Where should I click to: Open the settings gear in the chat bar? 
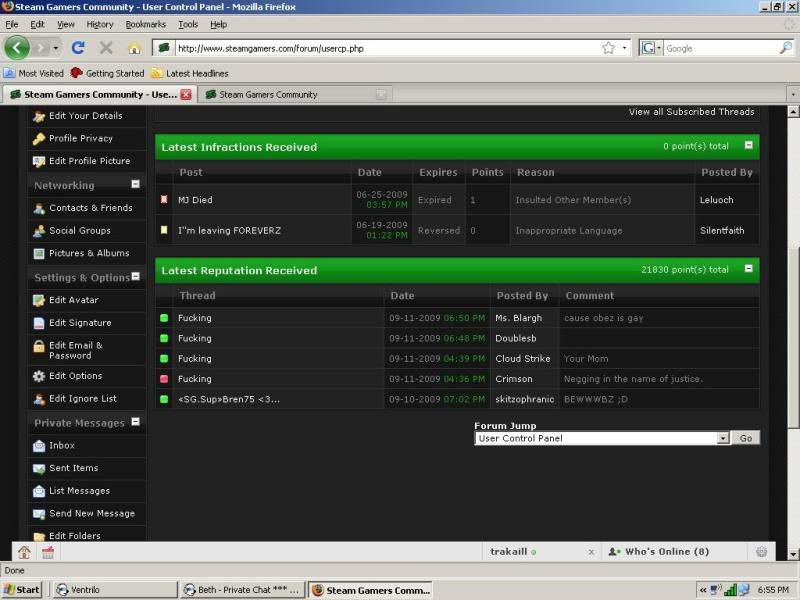coord(761,552)
